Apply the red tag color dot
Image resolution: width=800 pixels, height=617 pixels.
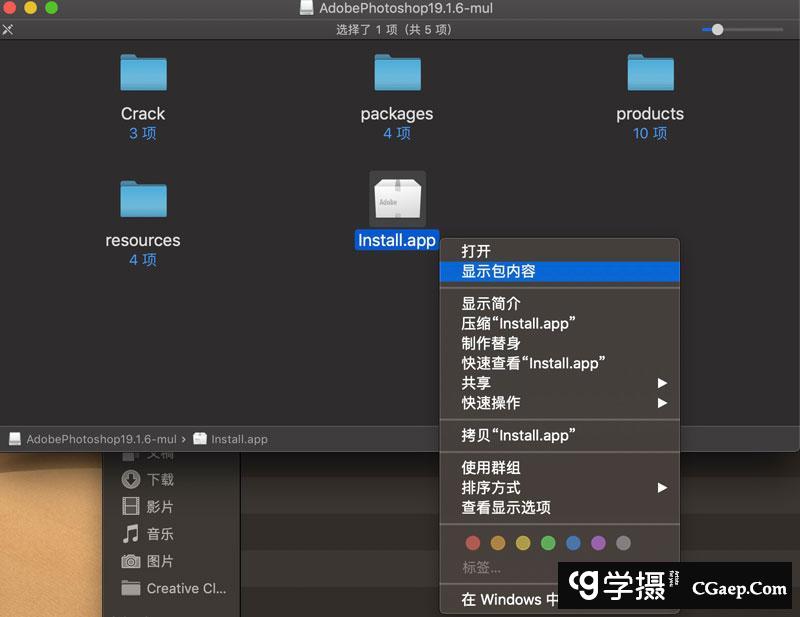[x=474, y=543]
